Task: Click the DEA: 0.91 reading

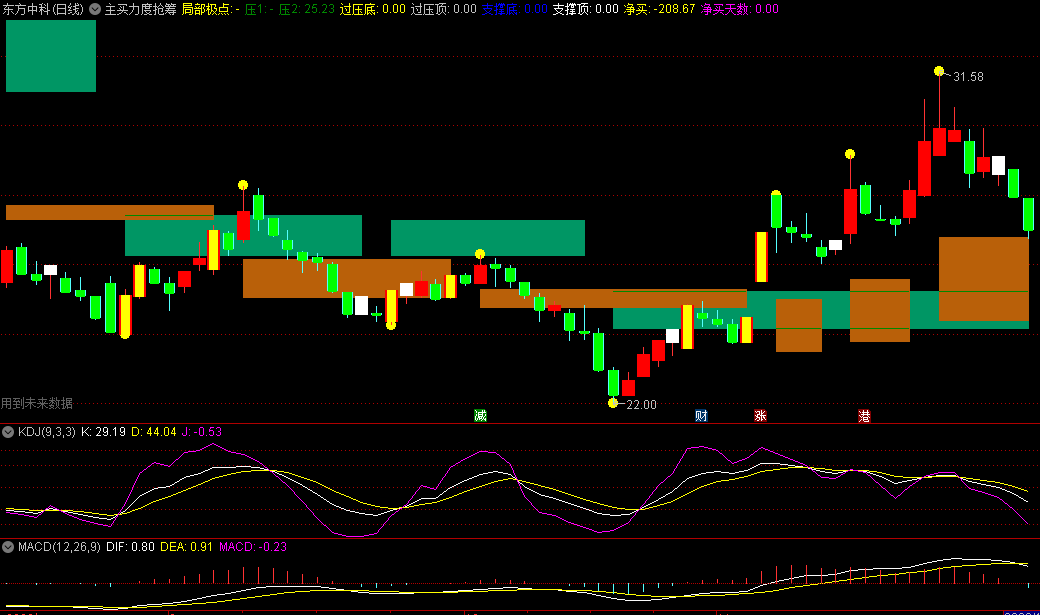Action: coord(186,547)
